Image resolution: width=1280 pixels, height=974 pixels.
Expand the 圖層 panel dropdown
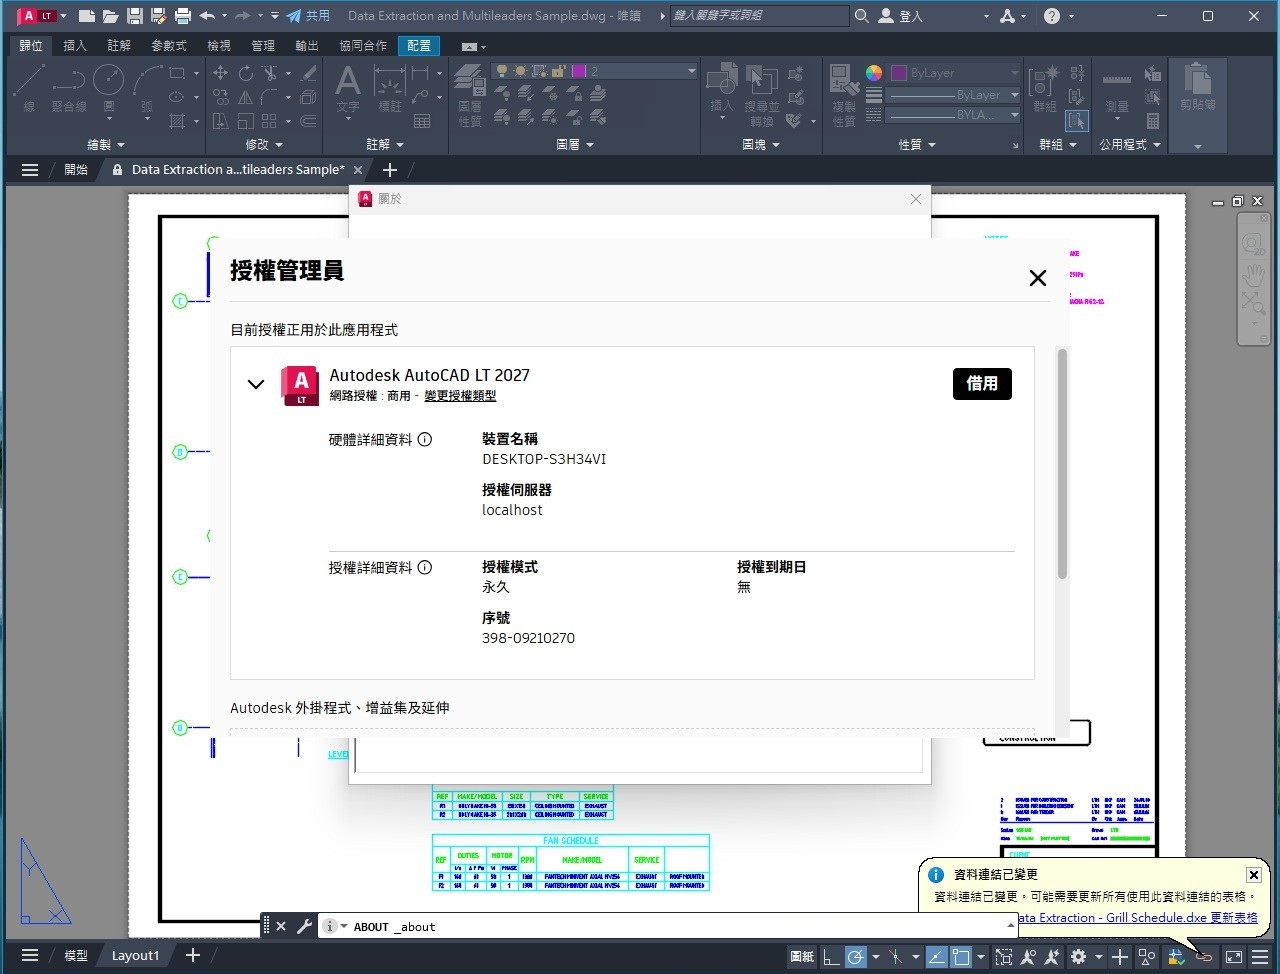click(575, 145)
